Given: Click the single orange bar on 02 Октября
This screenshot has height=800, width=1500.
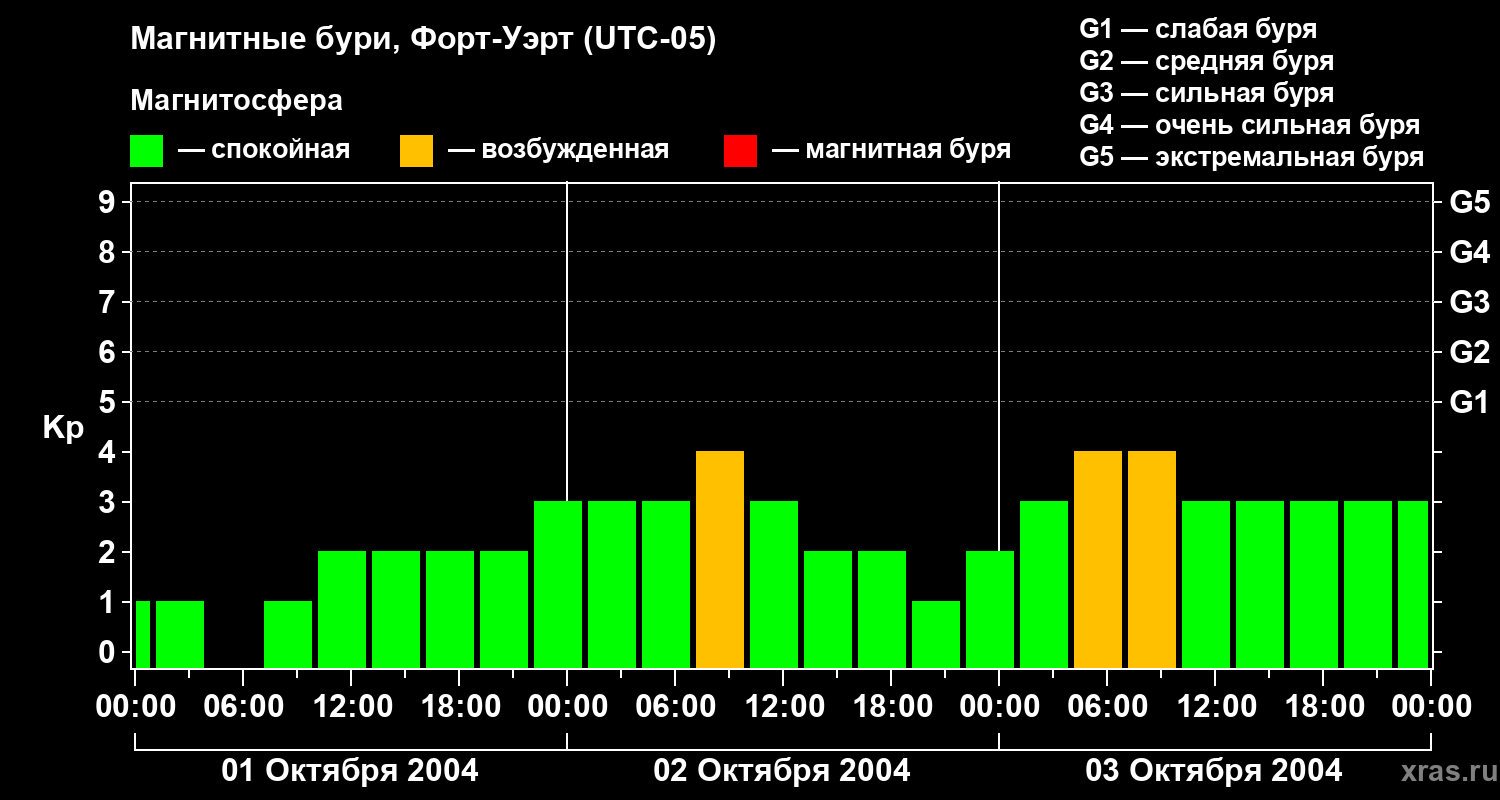Looking at the screenshot, I should tap(720, 559).
